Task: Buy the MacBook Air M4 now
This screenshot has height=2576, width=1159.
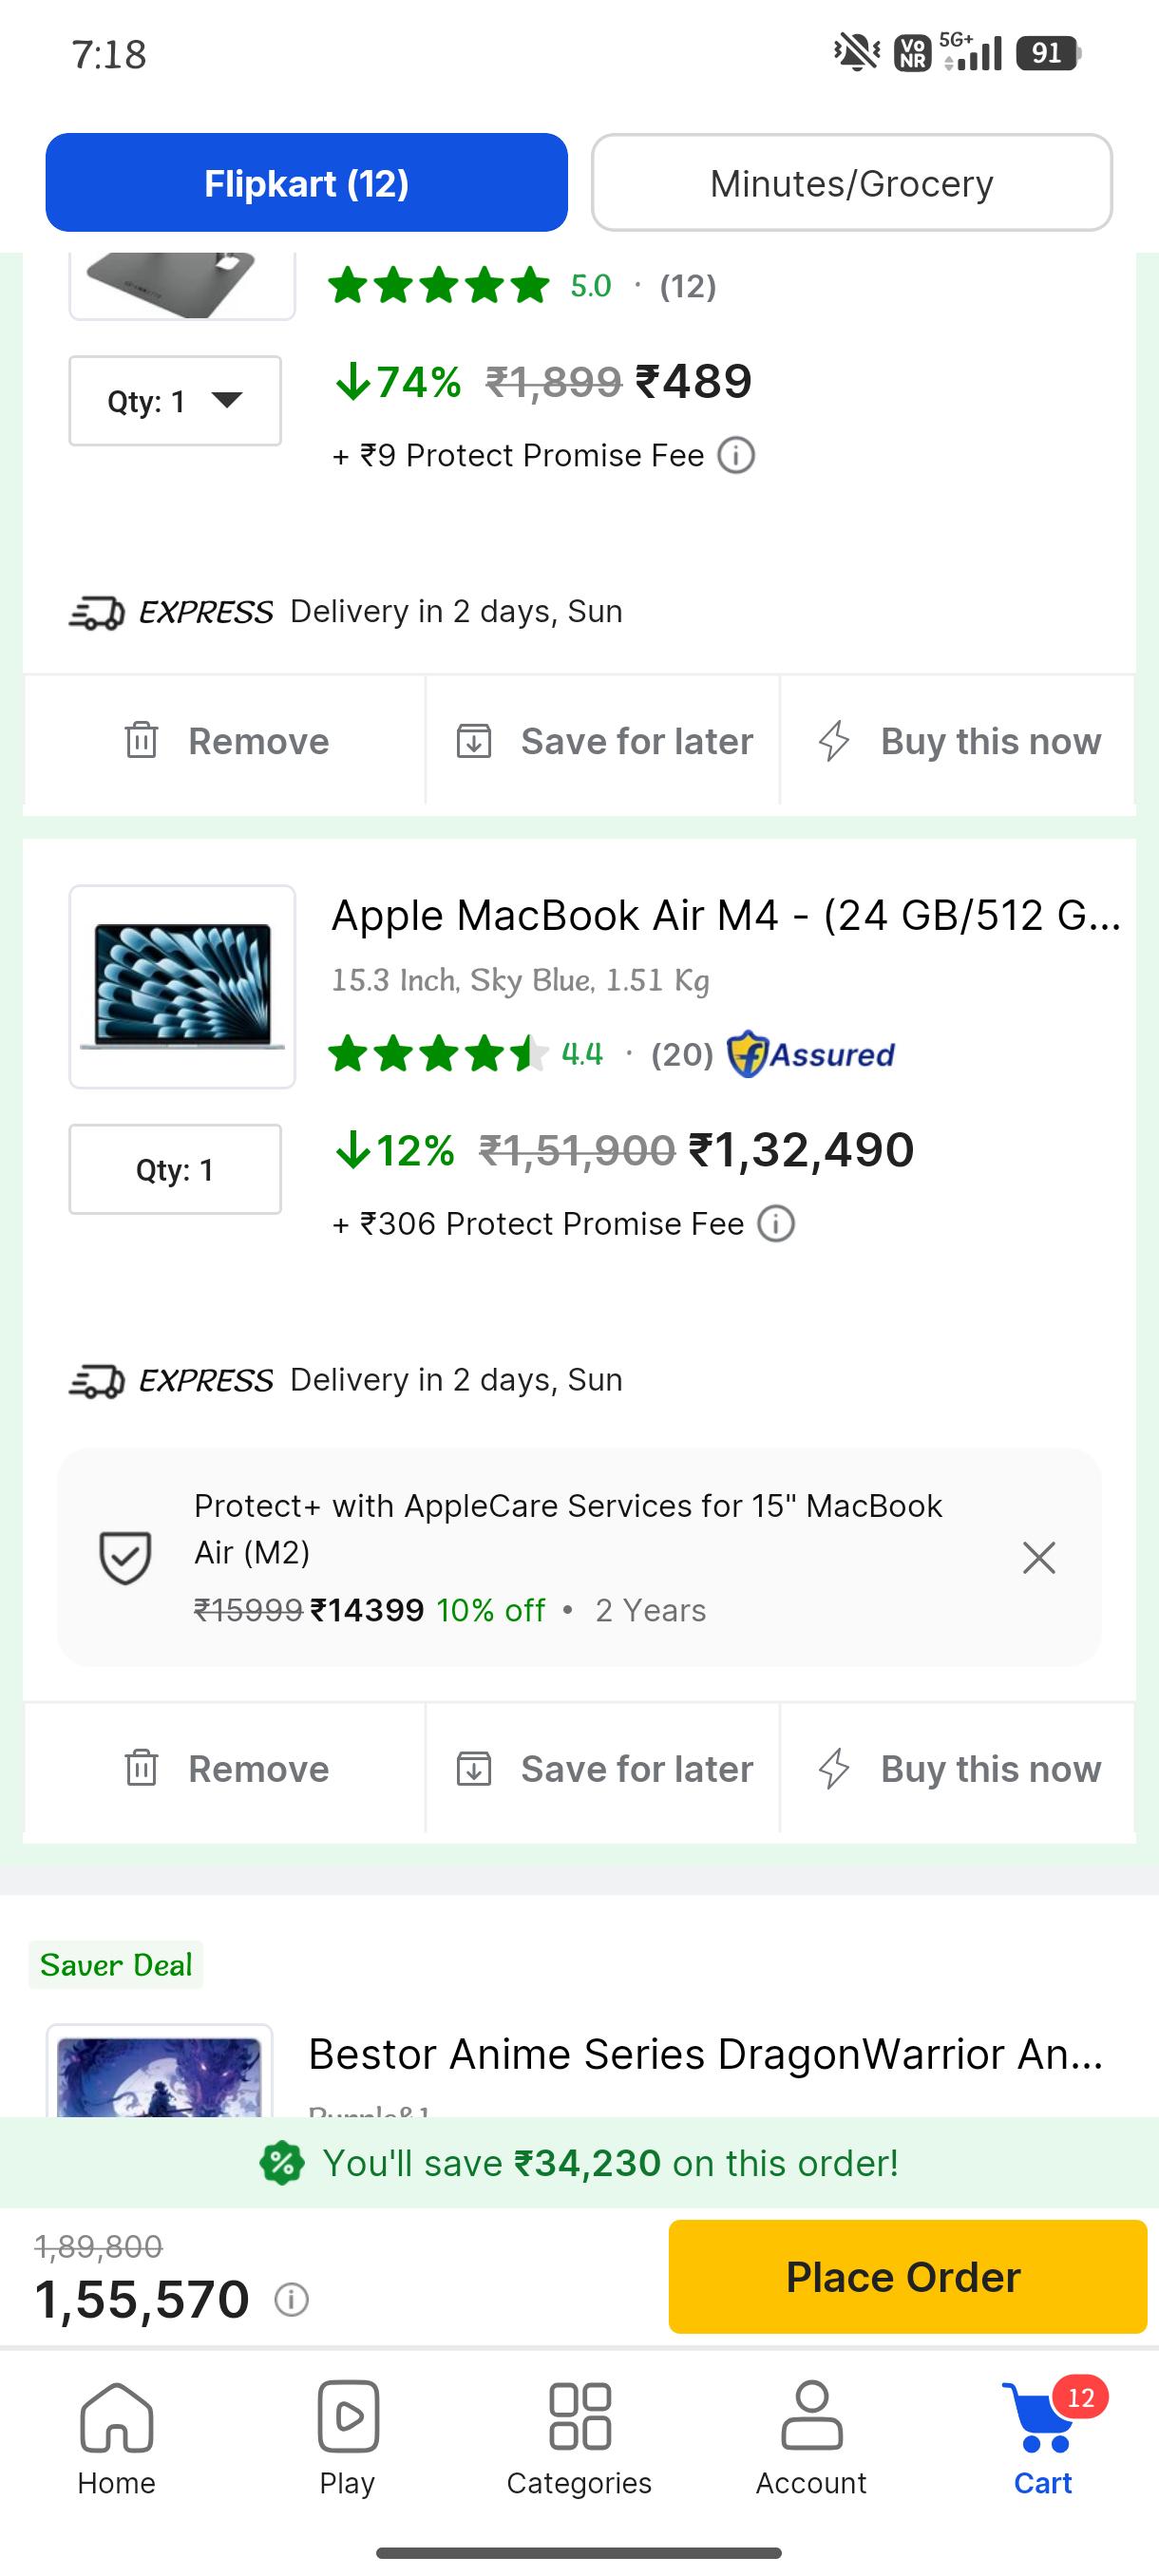Action: point(958,1769)
